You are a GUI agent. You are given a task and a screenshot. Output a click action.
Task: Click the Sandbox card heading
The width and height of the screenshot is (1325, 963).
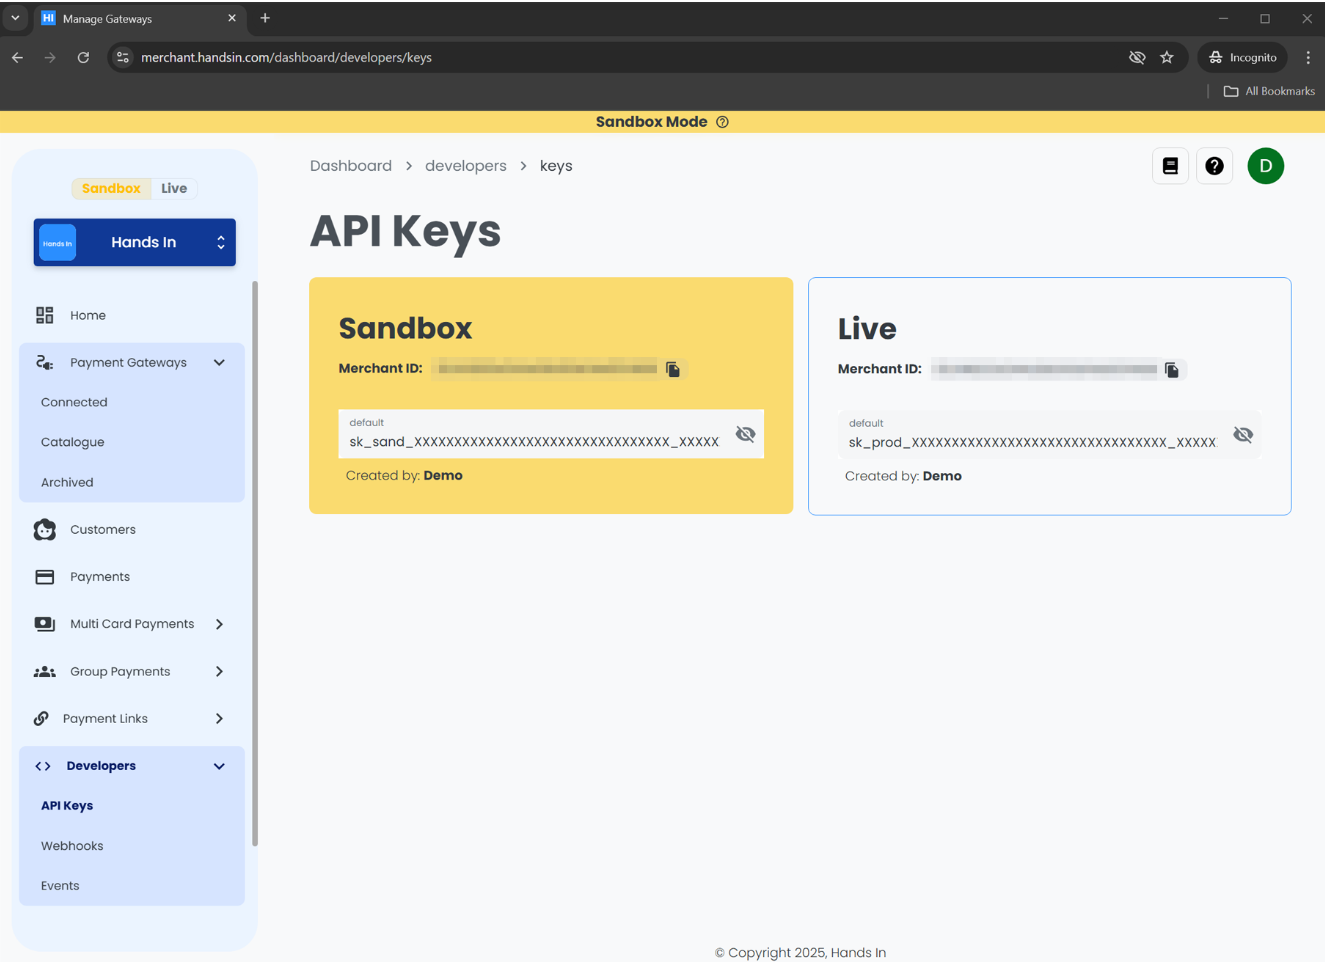point(405,328)
